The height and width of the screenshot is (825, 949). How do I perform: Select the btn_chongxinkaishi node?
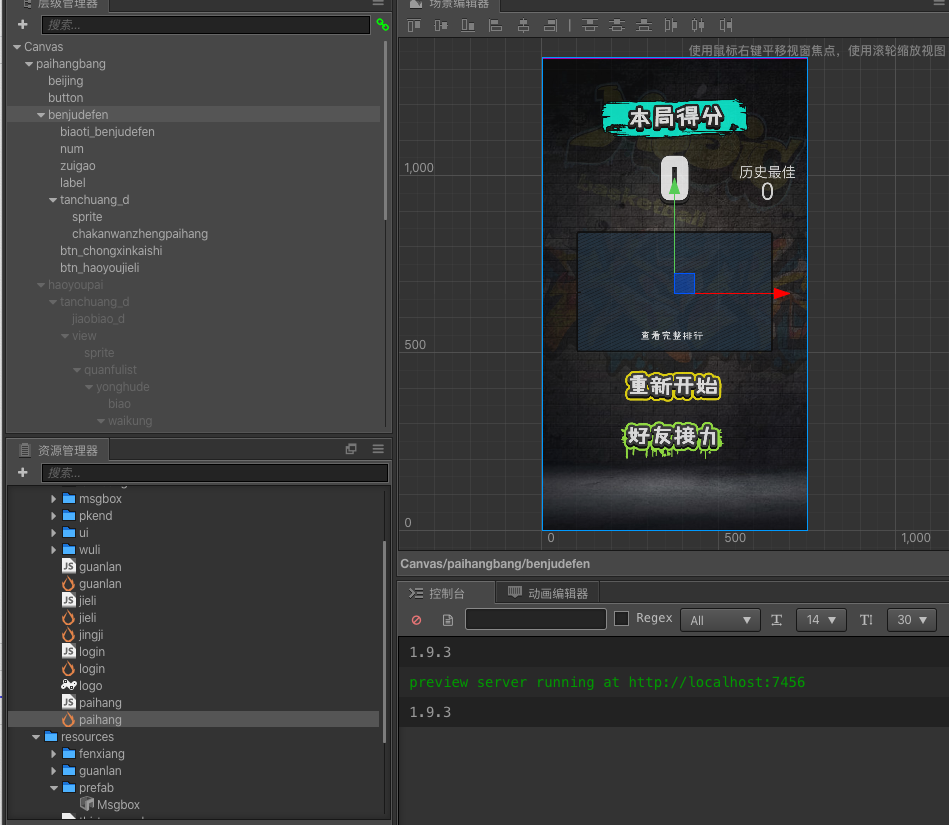[111, 251]
